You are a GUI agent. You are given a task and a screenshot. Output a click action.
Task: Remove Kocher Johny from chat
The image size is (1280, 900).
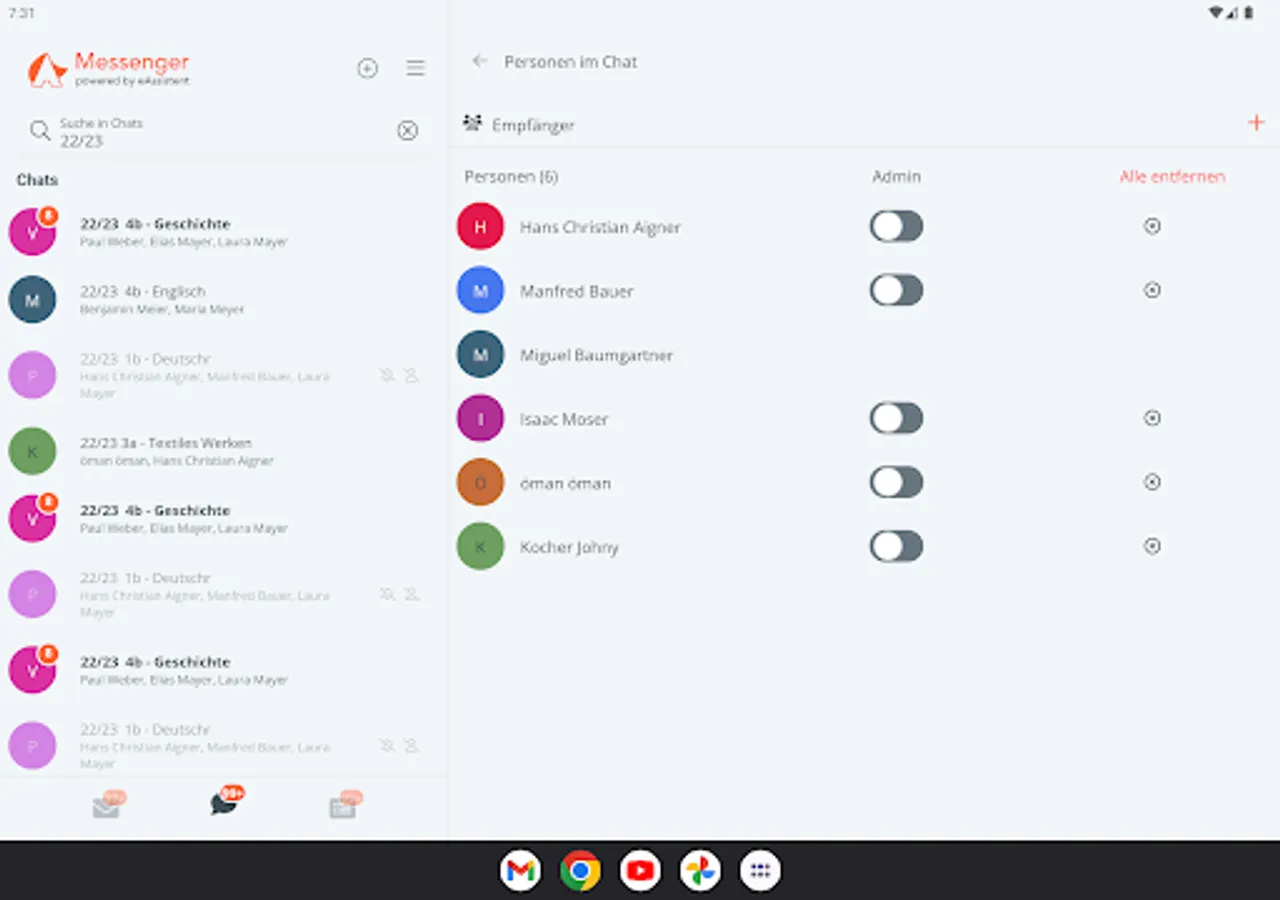click(1152, 546)
